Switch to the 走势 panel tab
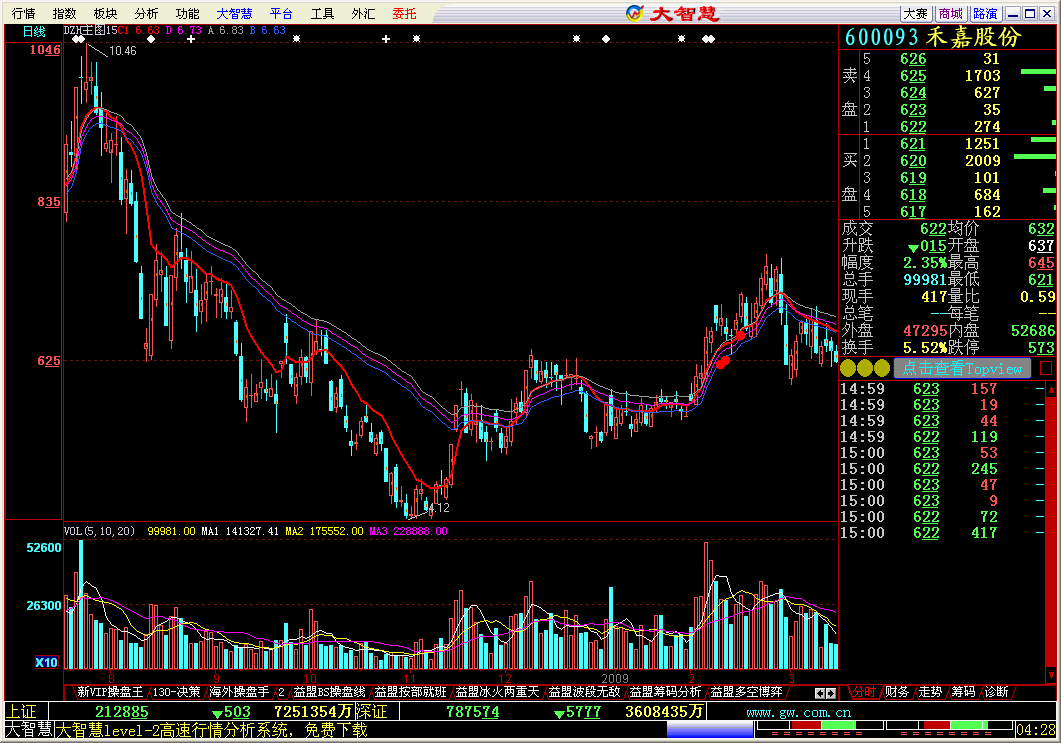This screenshot has height=743, width=1061. pyautogui.click(x=930, y=692)
